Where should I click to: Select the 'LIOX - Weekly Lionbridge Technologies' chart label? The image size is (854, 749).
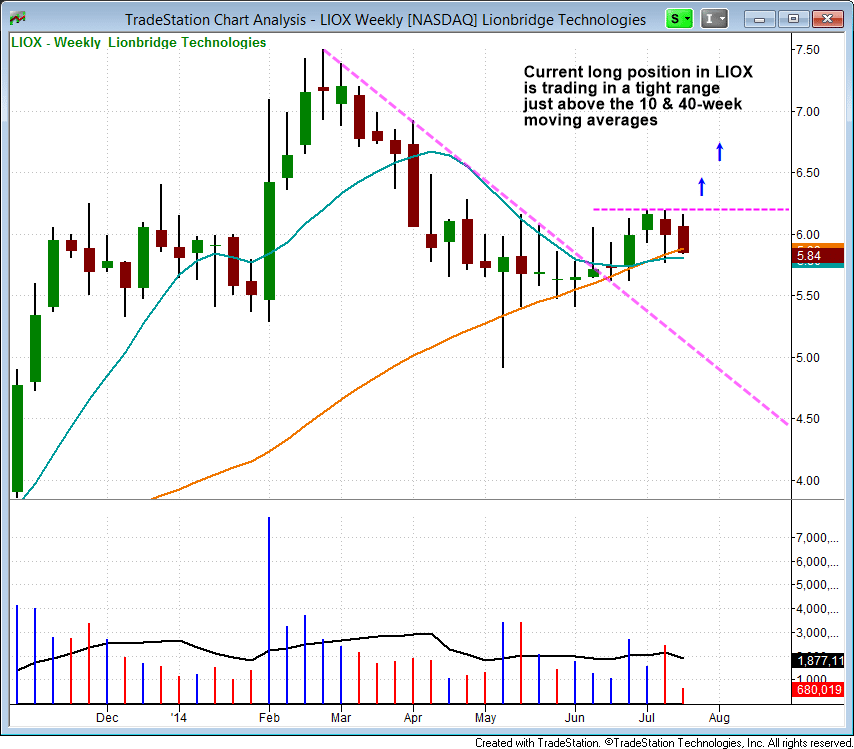coord(138,42)
